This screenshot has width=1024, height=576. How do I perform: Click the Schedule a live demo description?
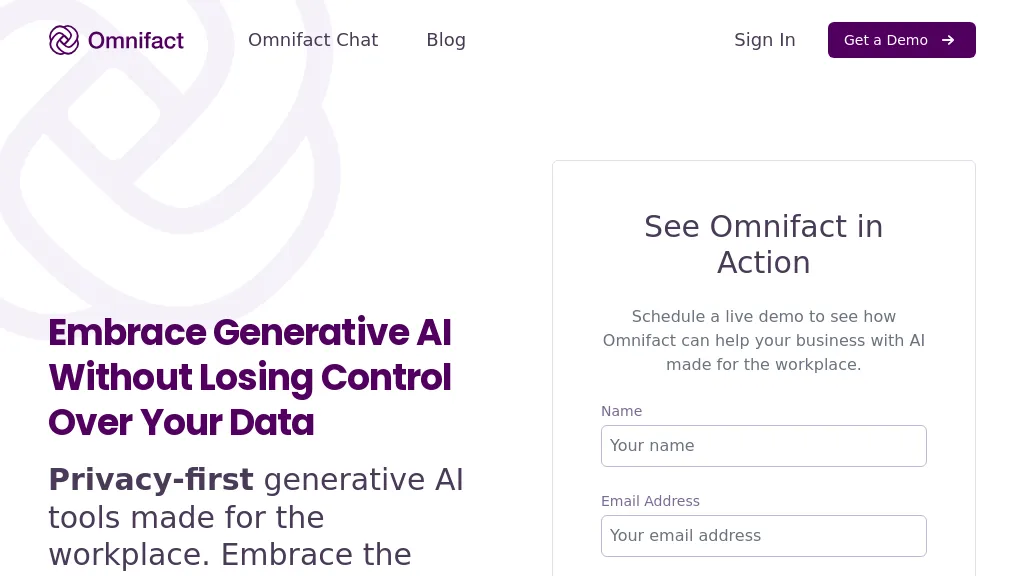click(763, 340)
